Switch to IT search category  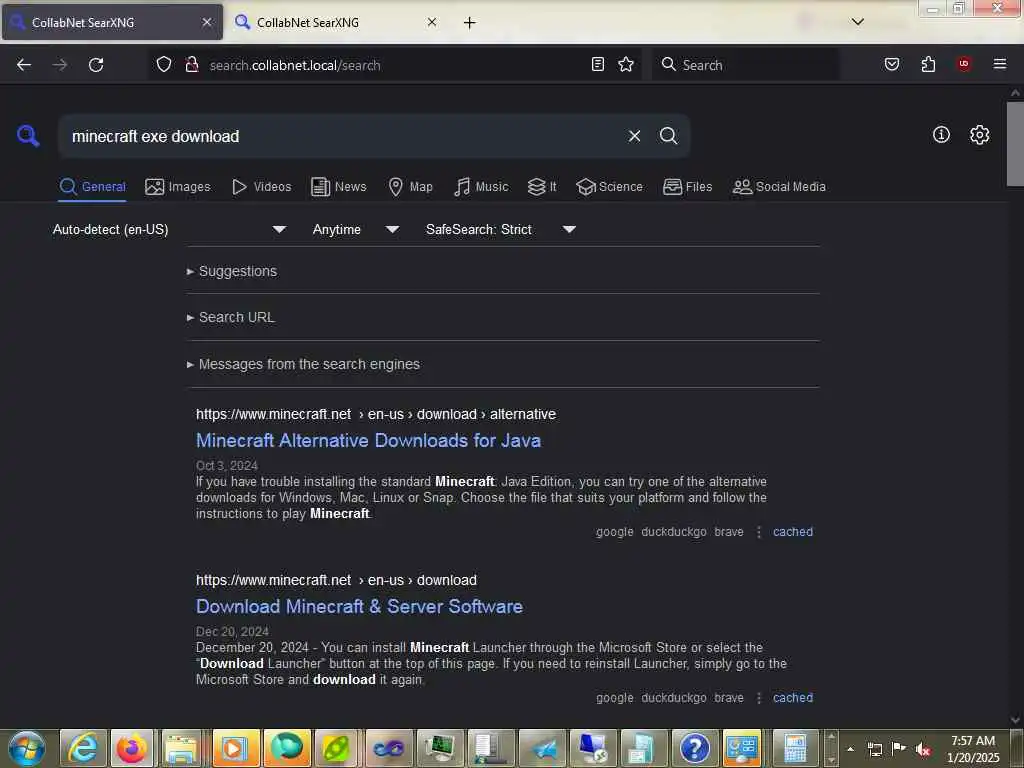(x=542, y=187)
